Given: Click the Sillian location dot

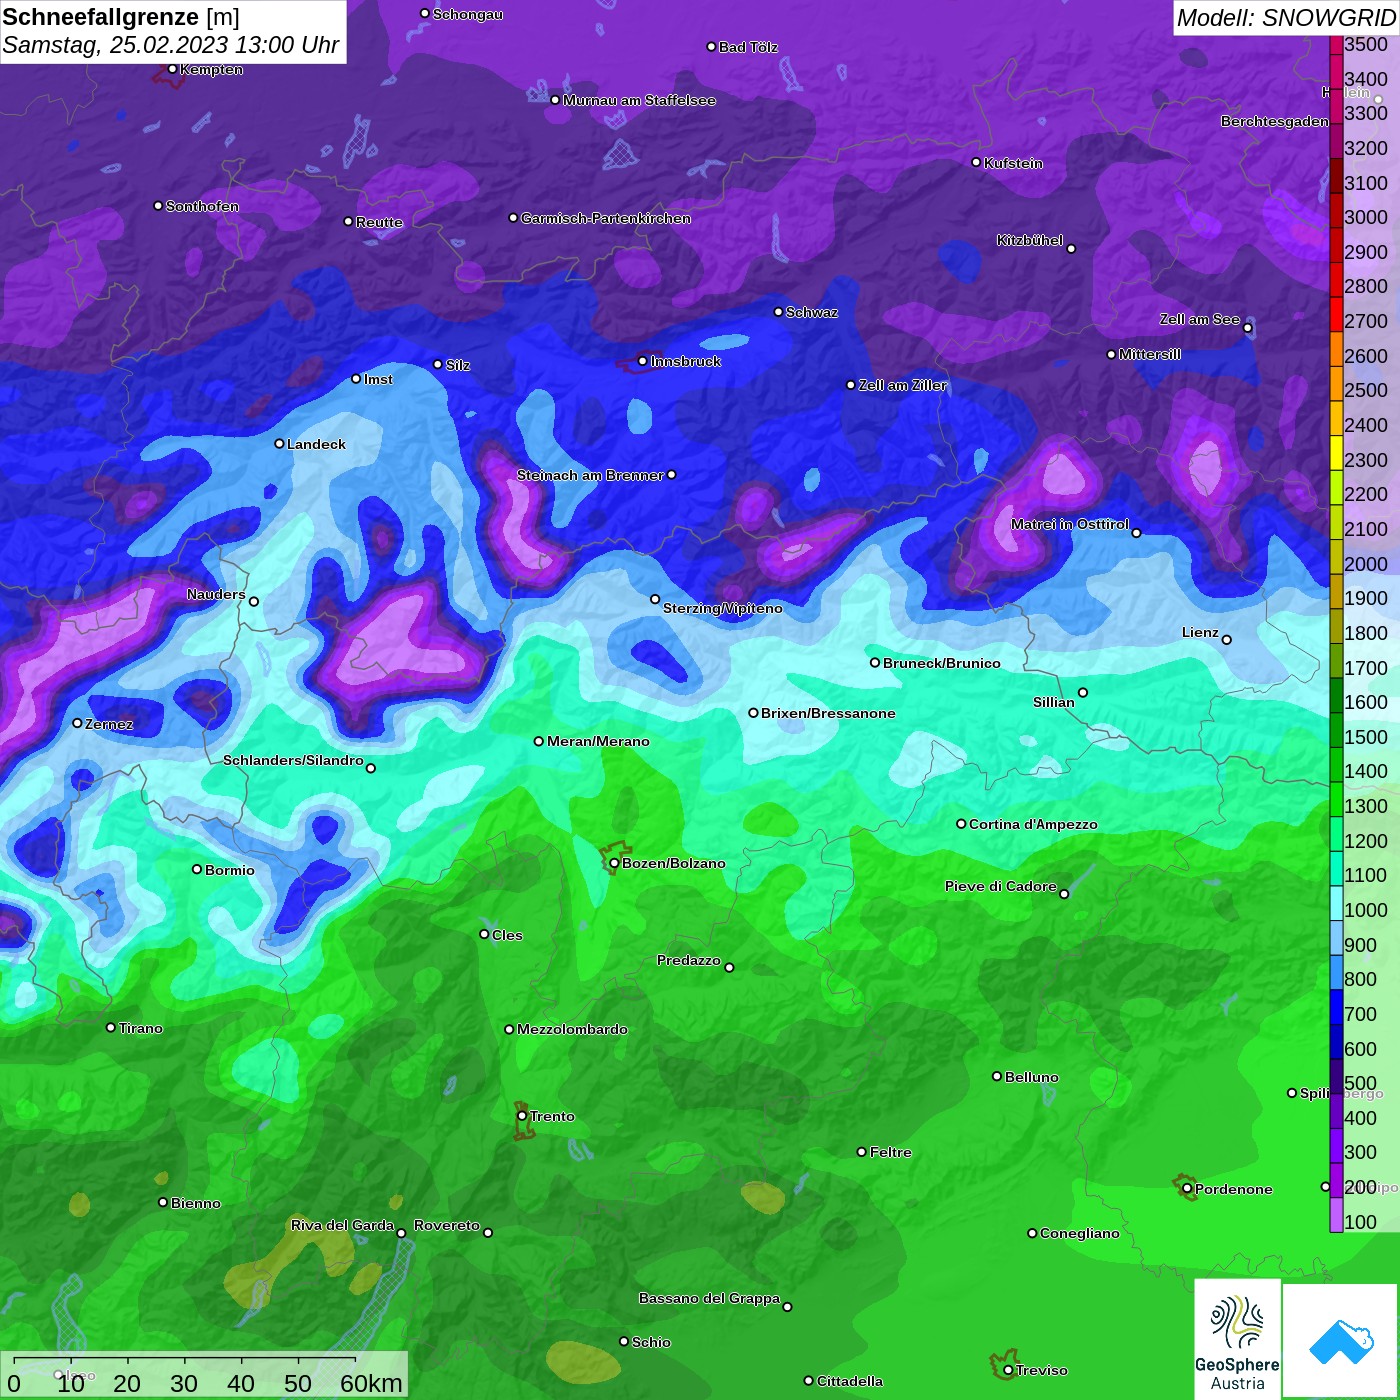Looking at the screenshot, I should [1082, 692].
